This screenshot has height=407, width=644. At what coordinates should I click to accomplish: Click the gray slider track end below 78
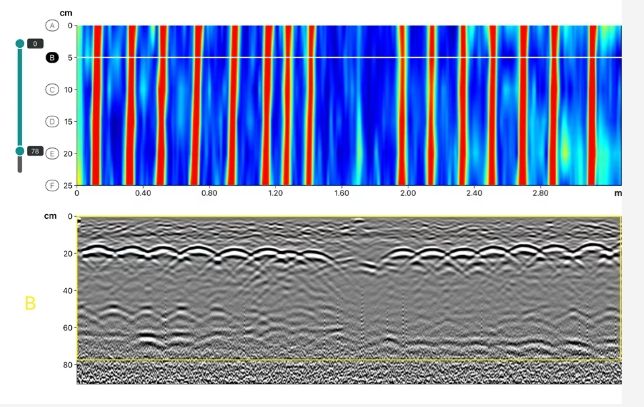[19, 165]
